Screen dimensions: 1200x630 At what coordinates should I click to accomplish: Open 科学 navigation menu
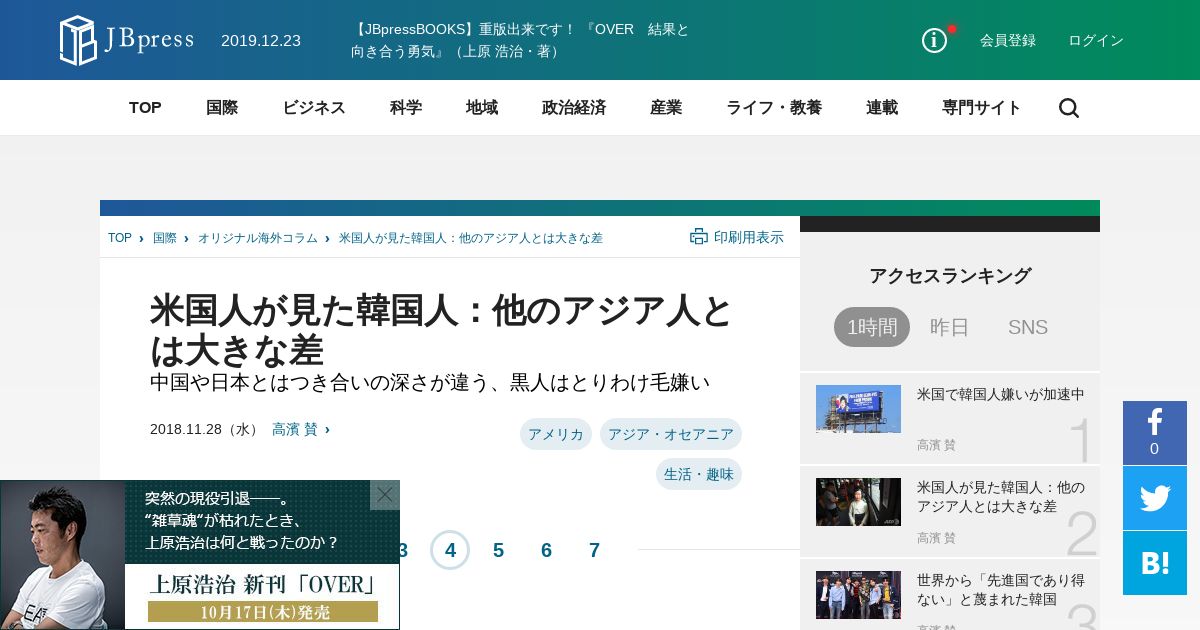click(406, 108)
